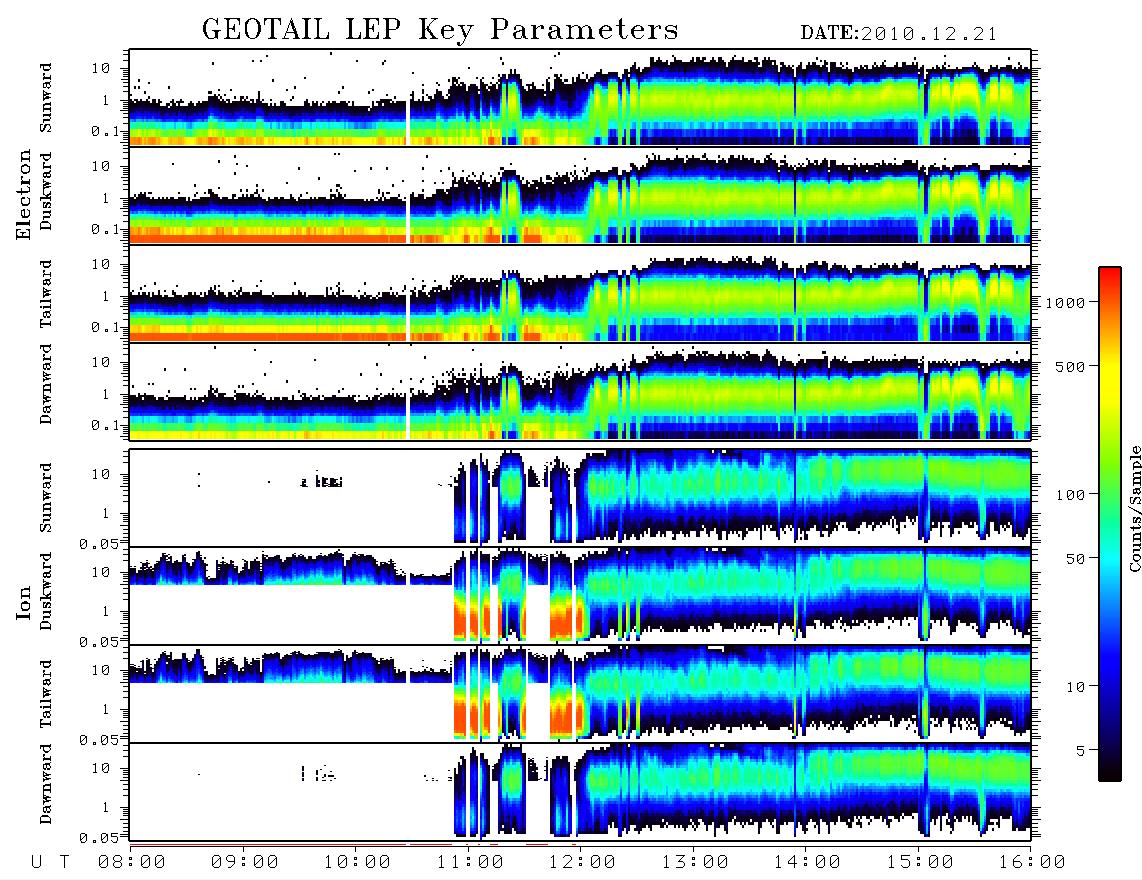The image size is (1142, 880).
Task: Select the Ion Tailward panel label
Action: [x=46, y=694]
